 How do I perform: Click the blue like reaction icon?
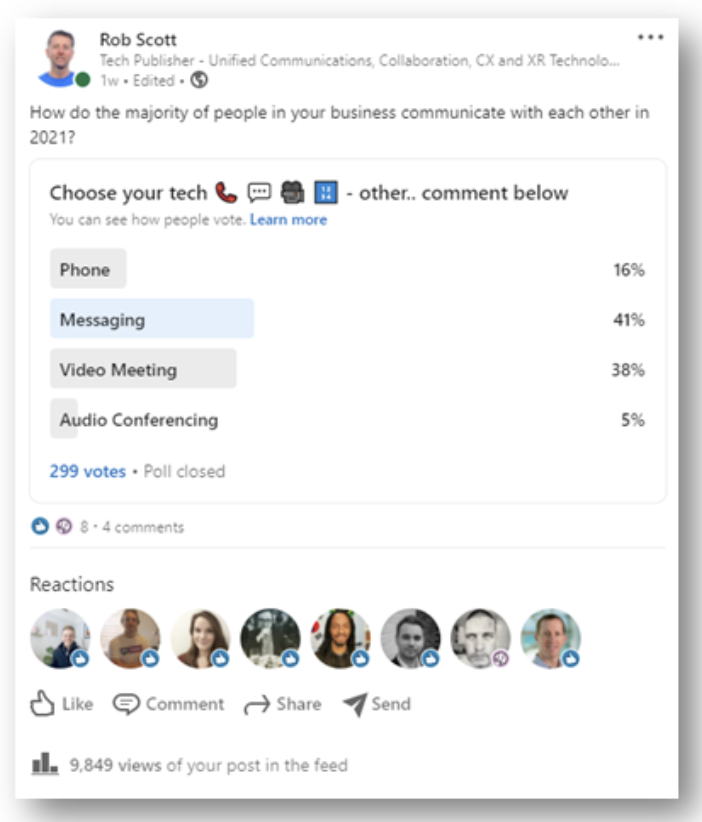pos(40,527)
